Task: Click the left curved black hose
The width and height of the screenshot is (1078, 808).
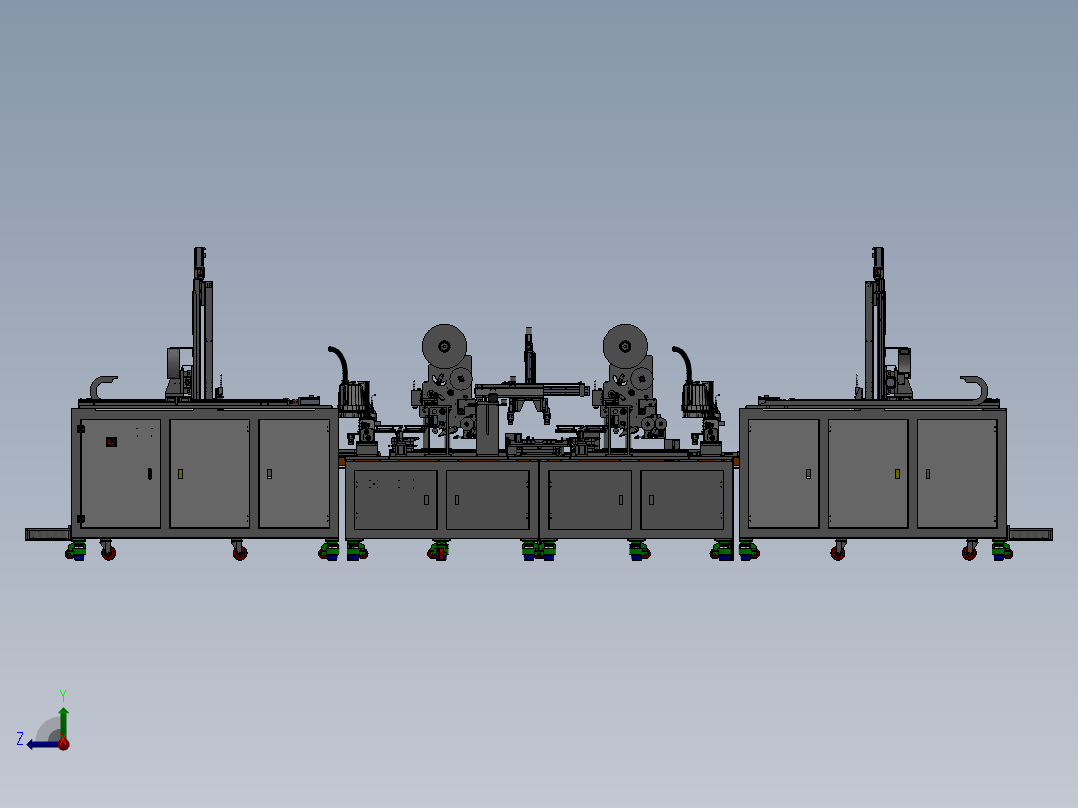Action: click(x=338, y=362)
